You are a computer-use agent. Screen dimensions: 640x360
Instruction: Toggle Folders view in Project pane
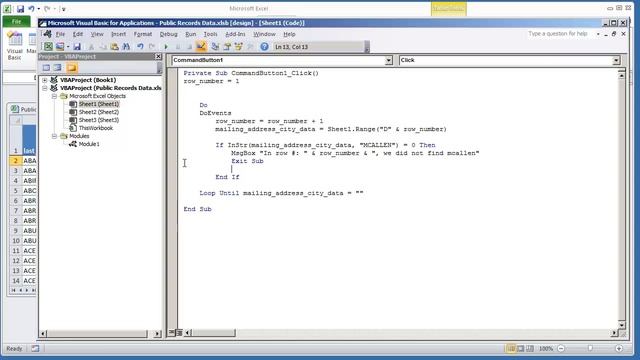pos(72,68)
